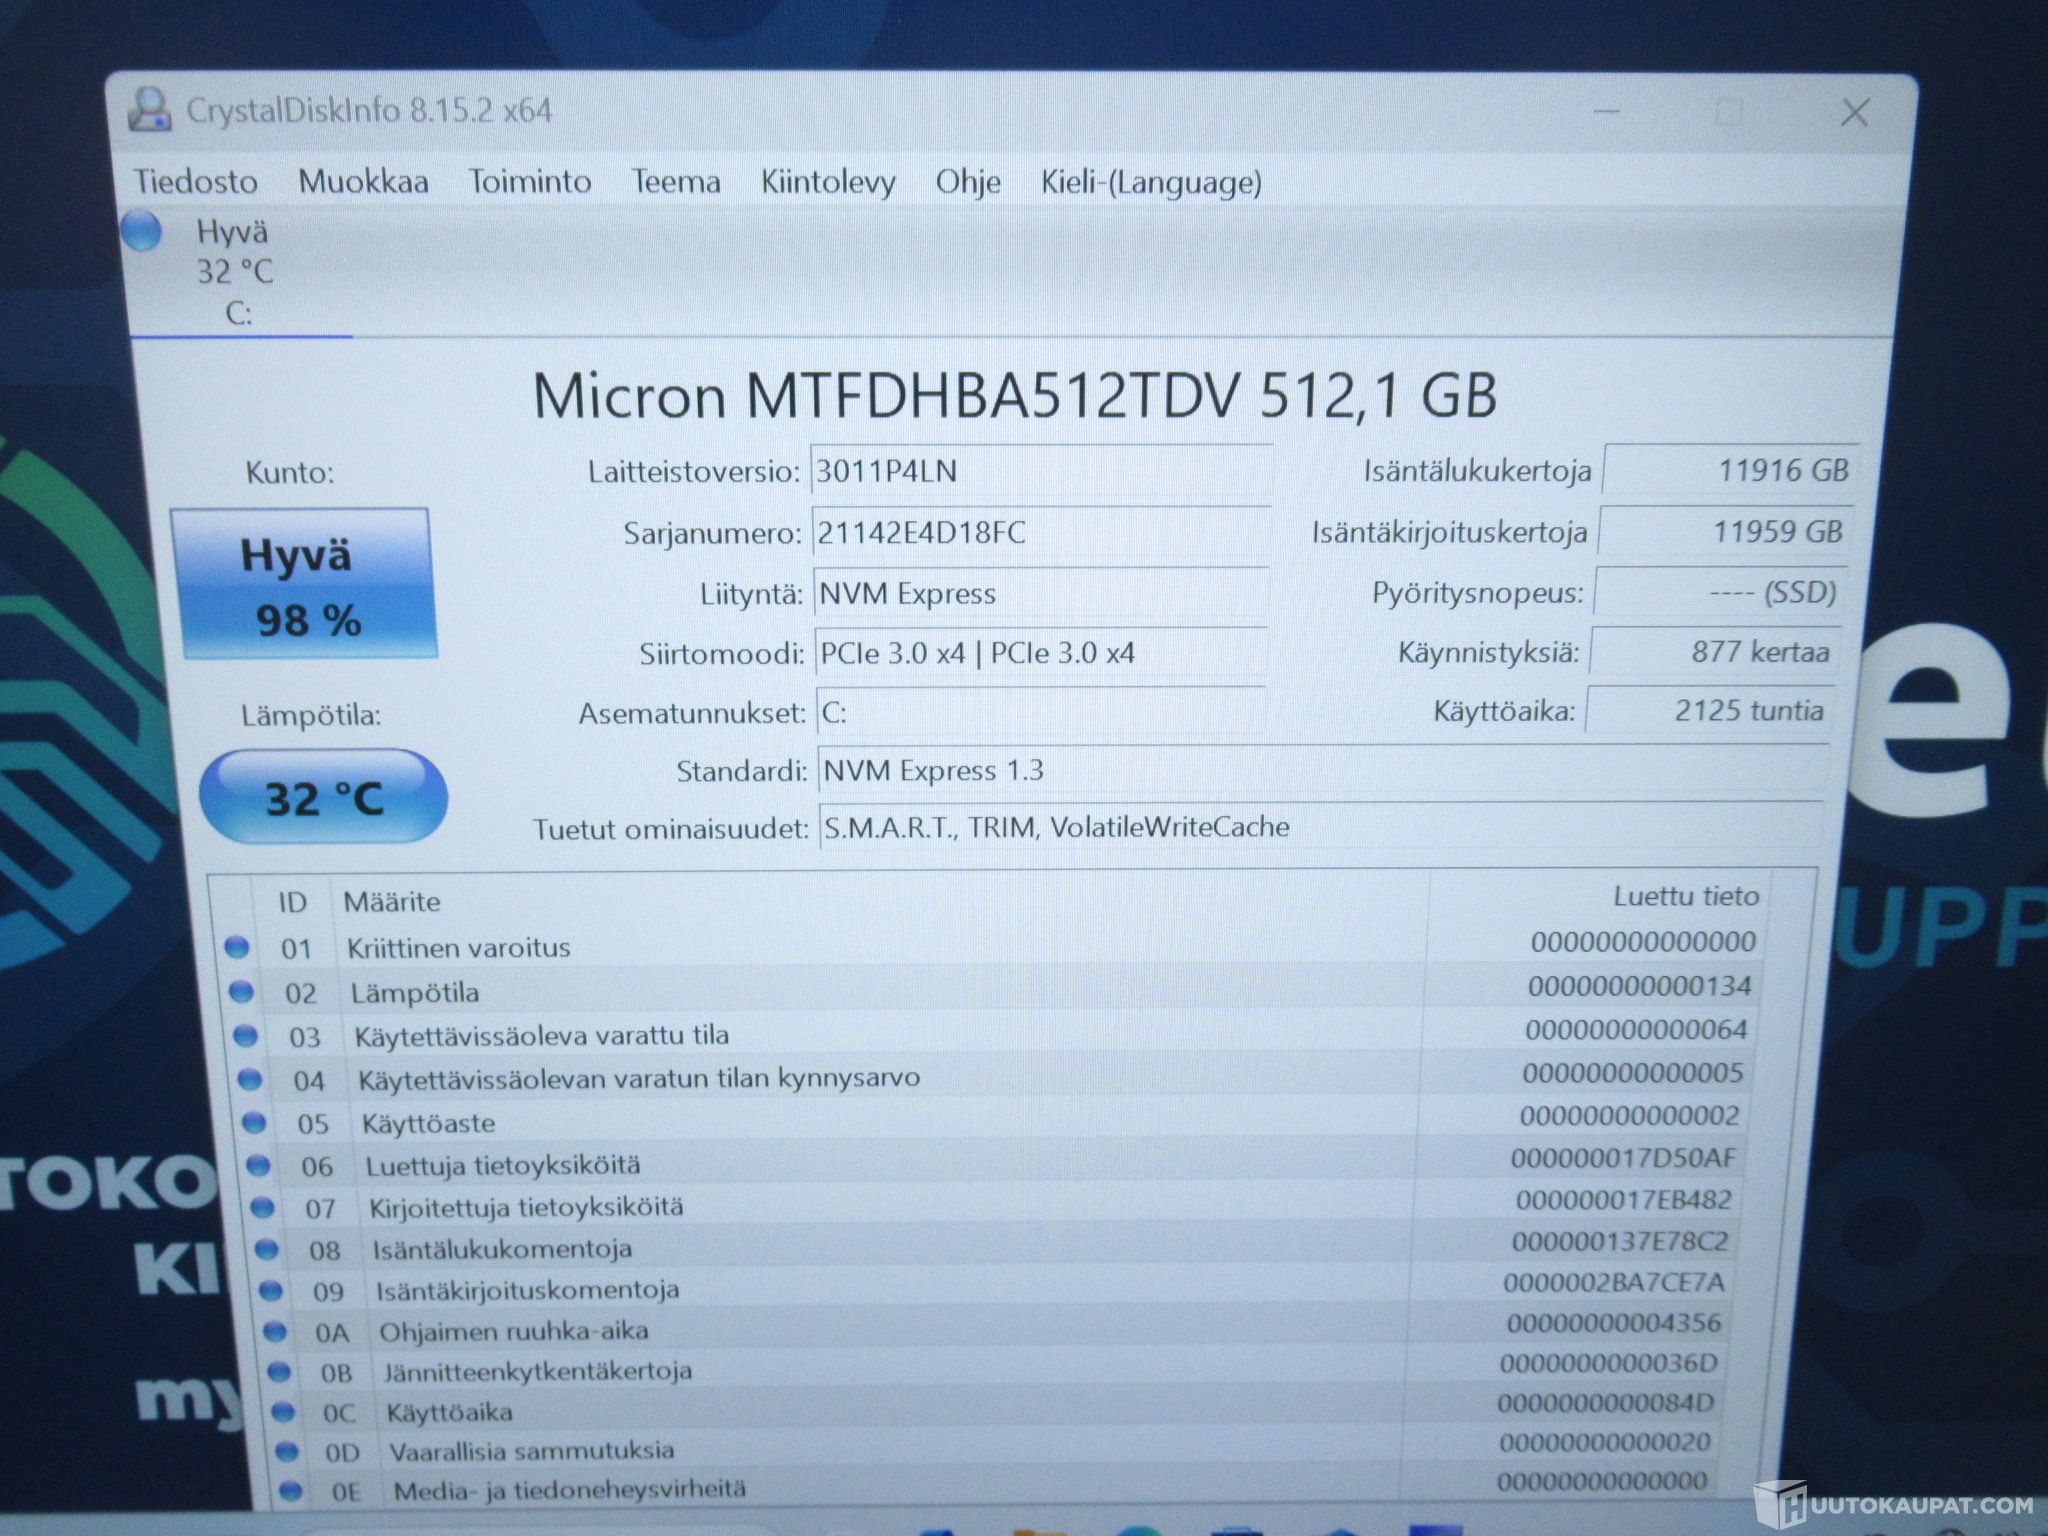The image size is (2048, 1536).
Task: Click raw value 0000002BA7CE7A
Action: pos(1613,1282)
